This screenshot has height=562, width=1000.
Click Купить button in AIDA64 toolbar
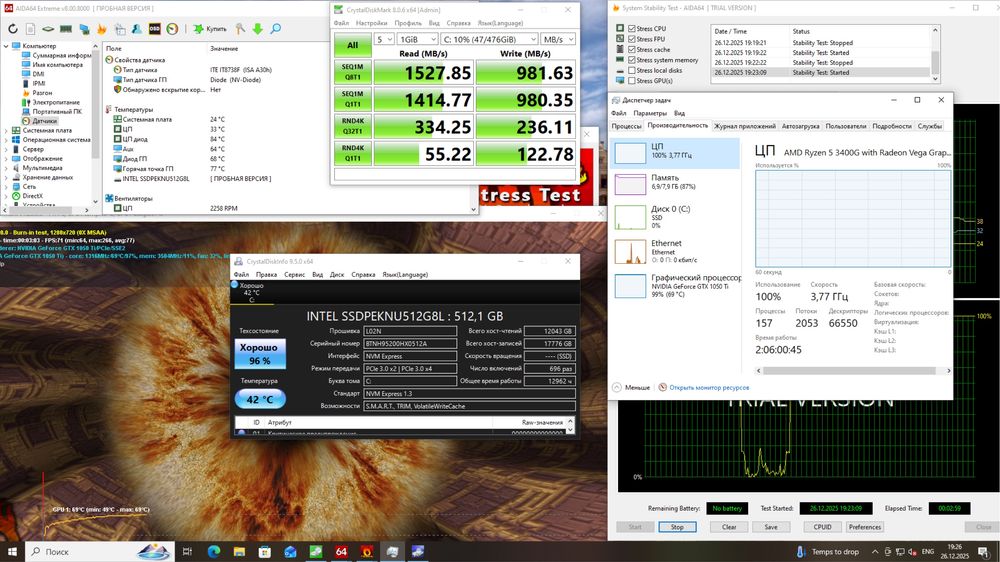pos(210,29)
